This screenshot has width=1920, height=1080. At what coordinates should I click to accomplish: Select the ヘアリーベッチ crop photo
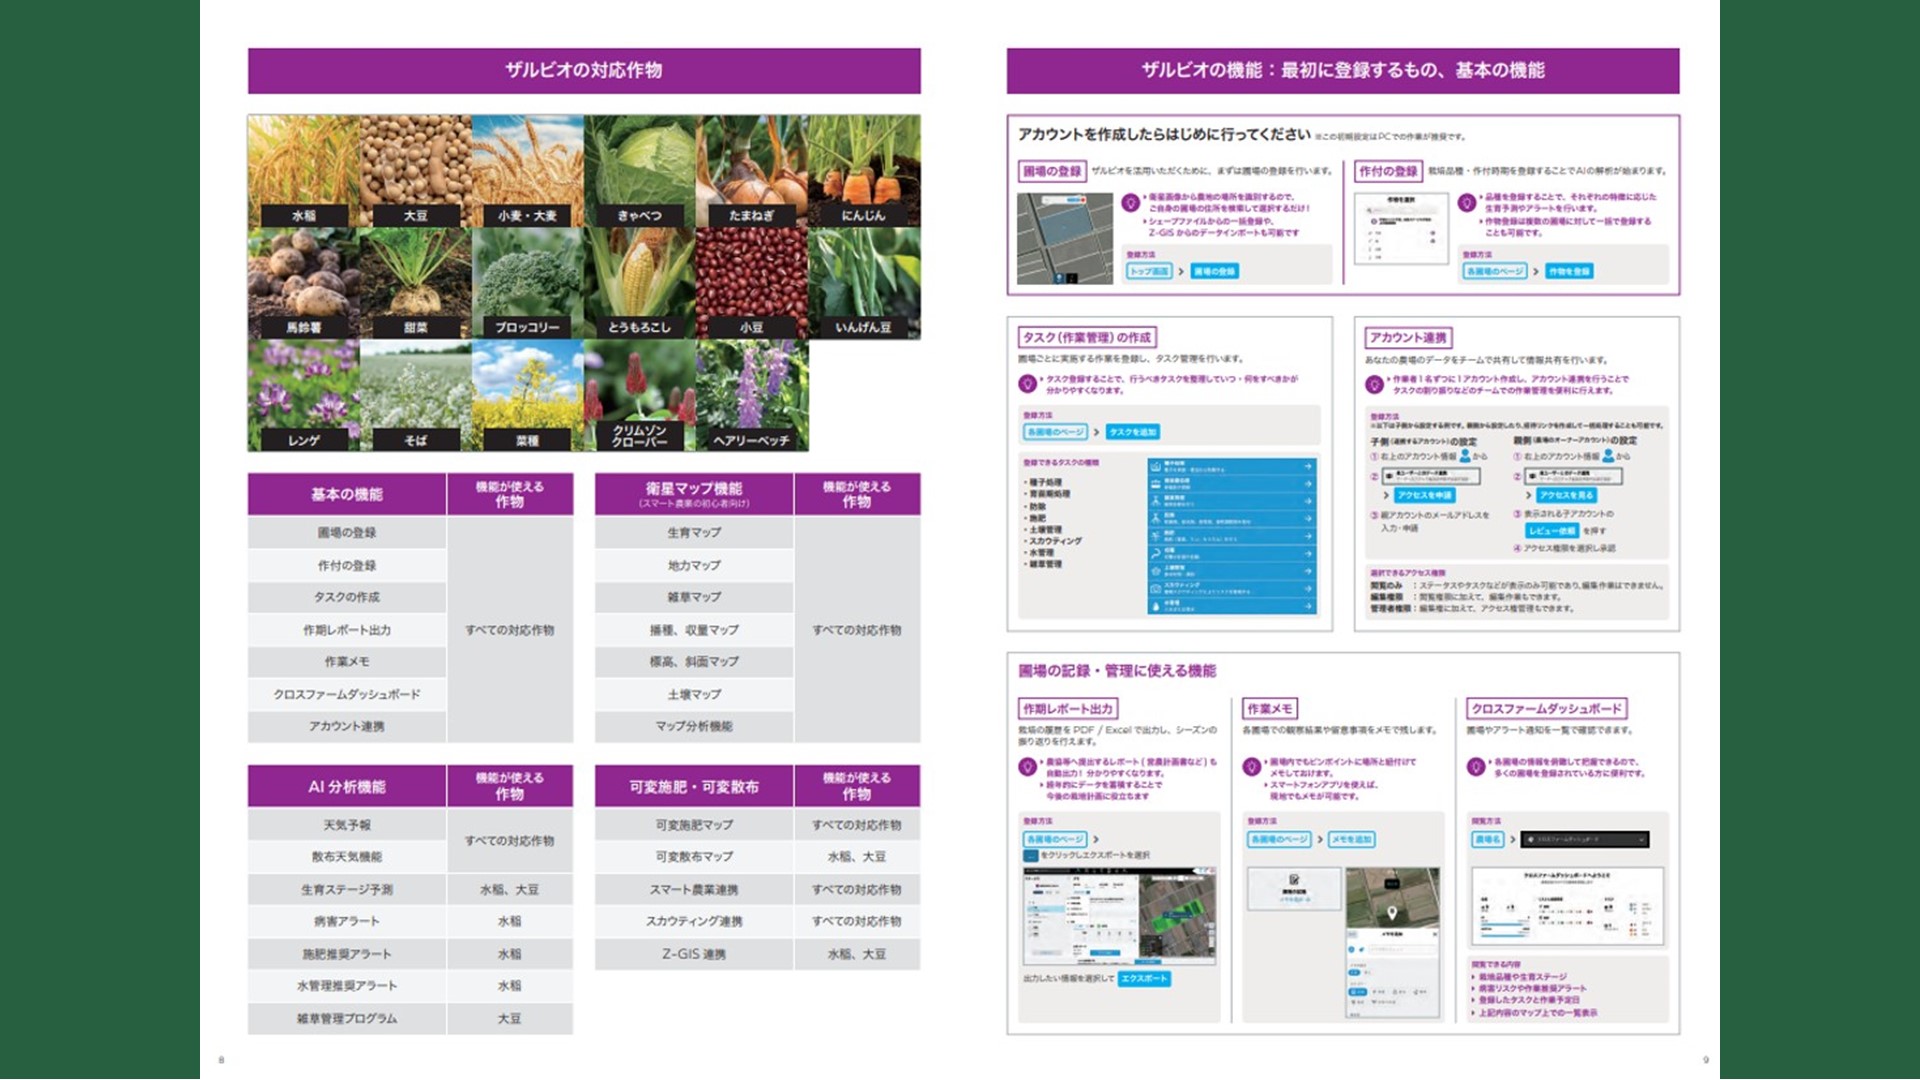[x=752, y=395]
